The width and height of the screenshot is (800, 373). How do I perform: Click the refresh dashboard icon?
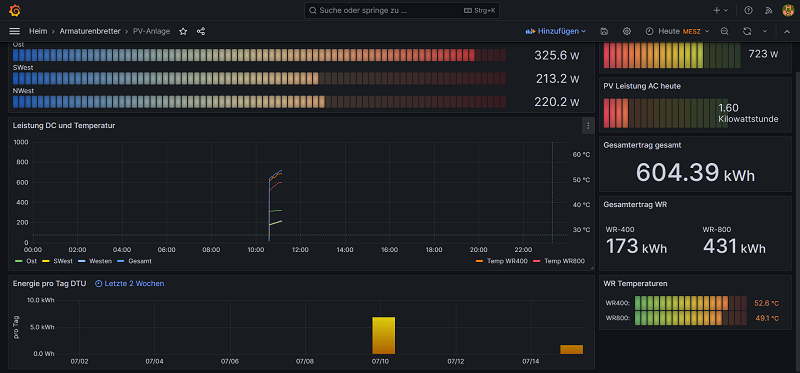[x=747, y=31]
